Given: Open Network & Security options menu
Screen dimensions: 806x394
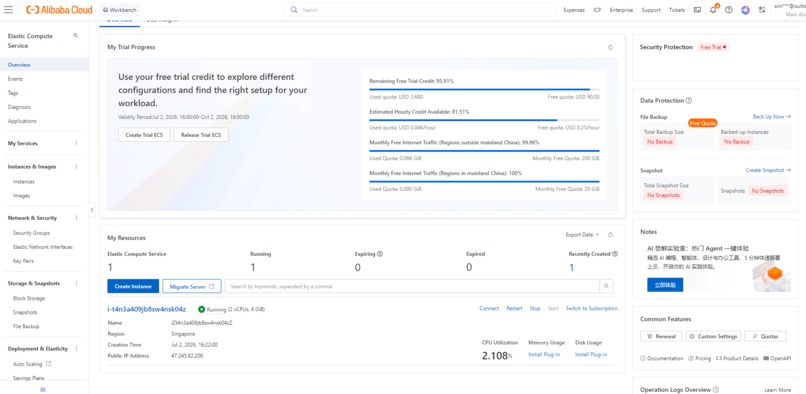Looking at the screenshot, I should [x=77, y=218].
